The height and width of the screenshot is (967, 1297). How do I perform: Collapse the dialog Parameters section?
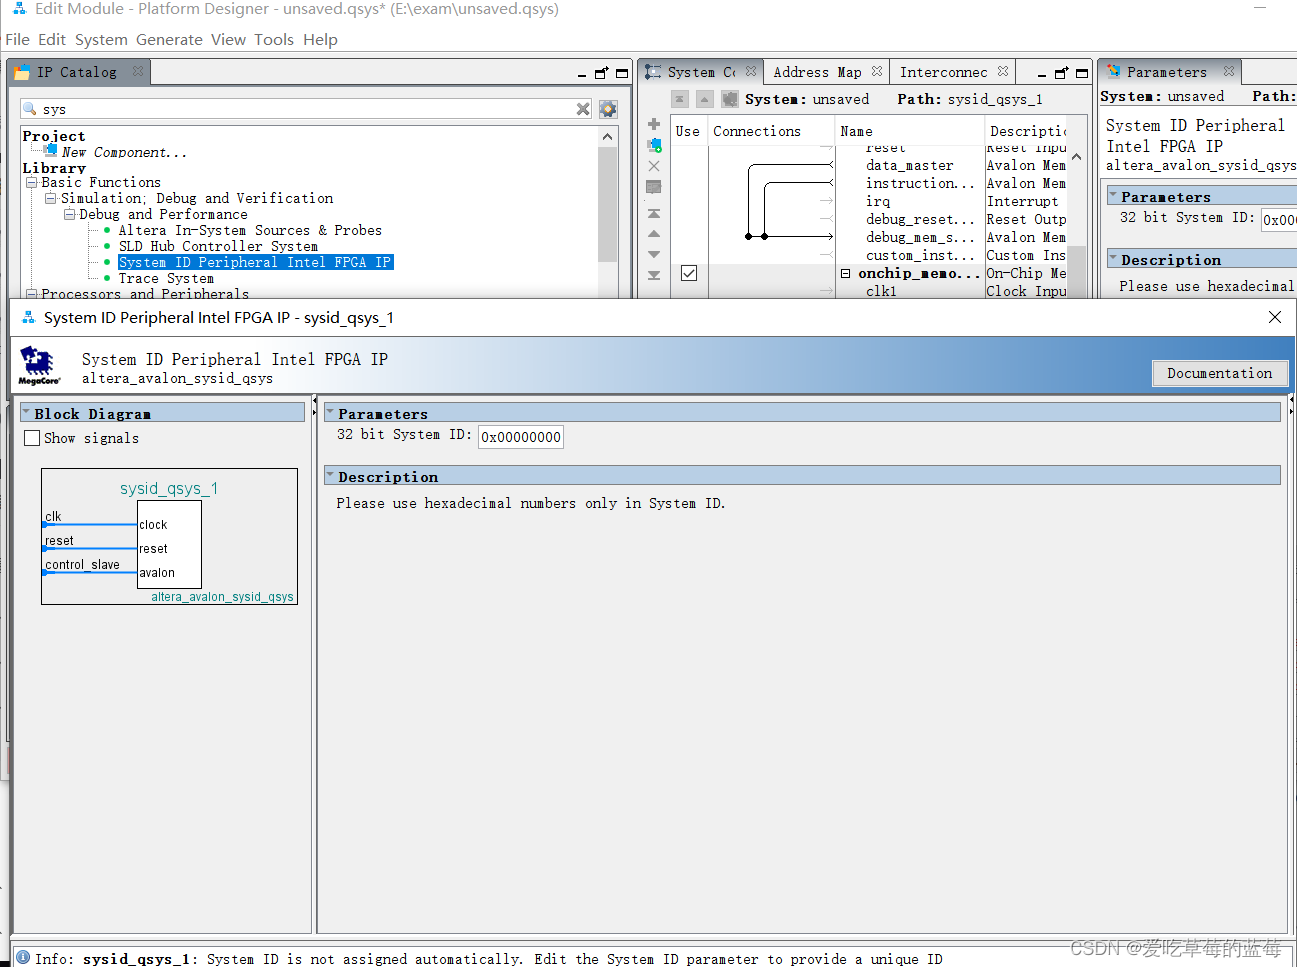tap(330, 412)
